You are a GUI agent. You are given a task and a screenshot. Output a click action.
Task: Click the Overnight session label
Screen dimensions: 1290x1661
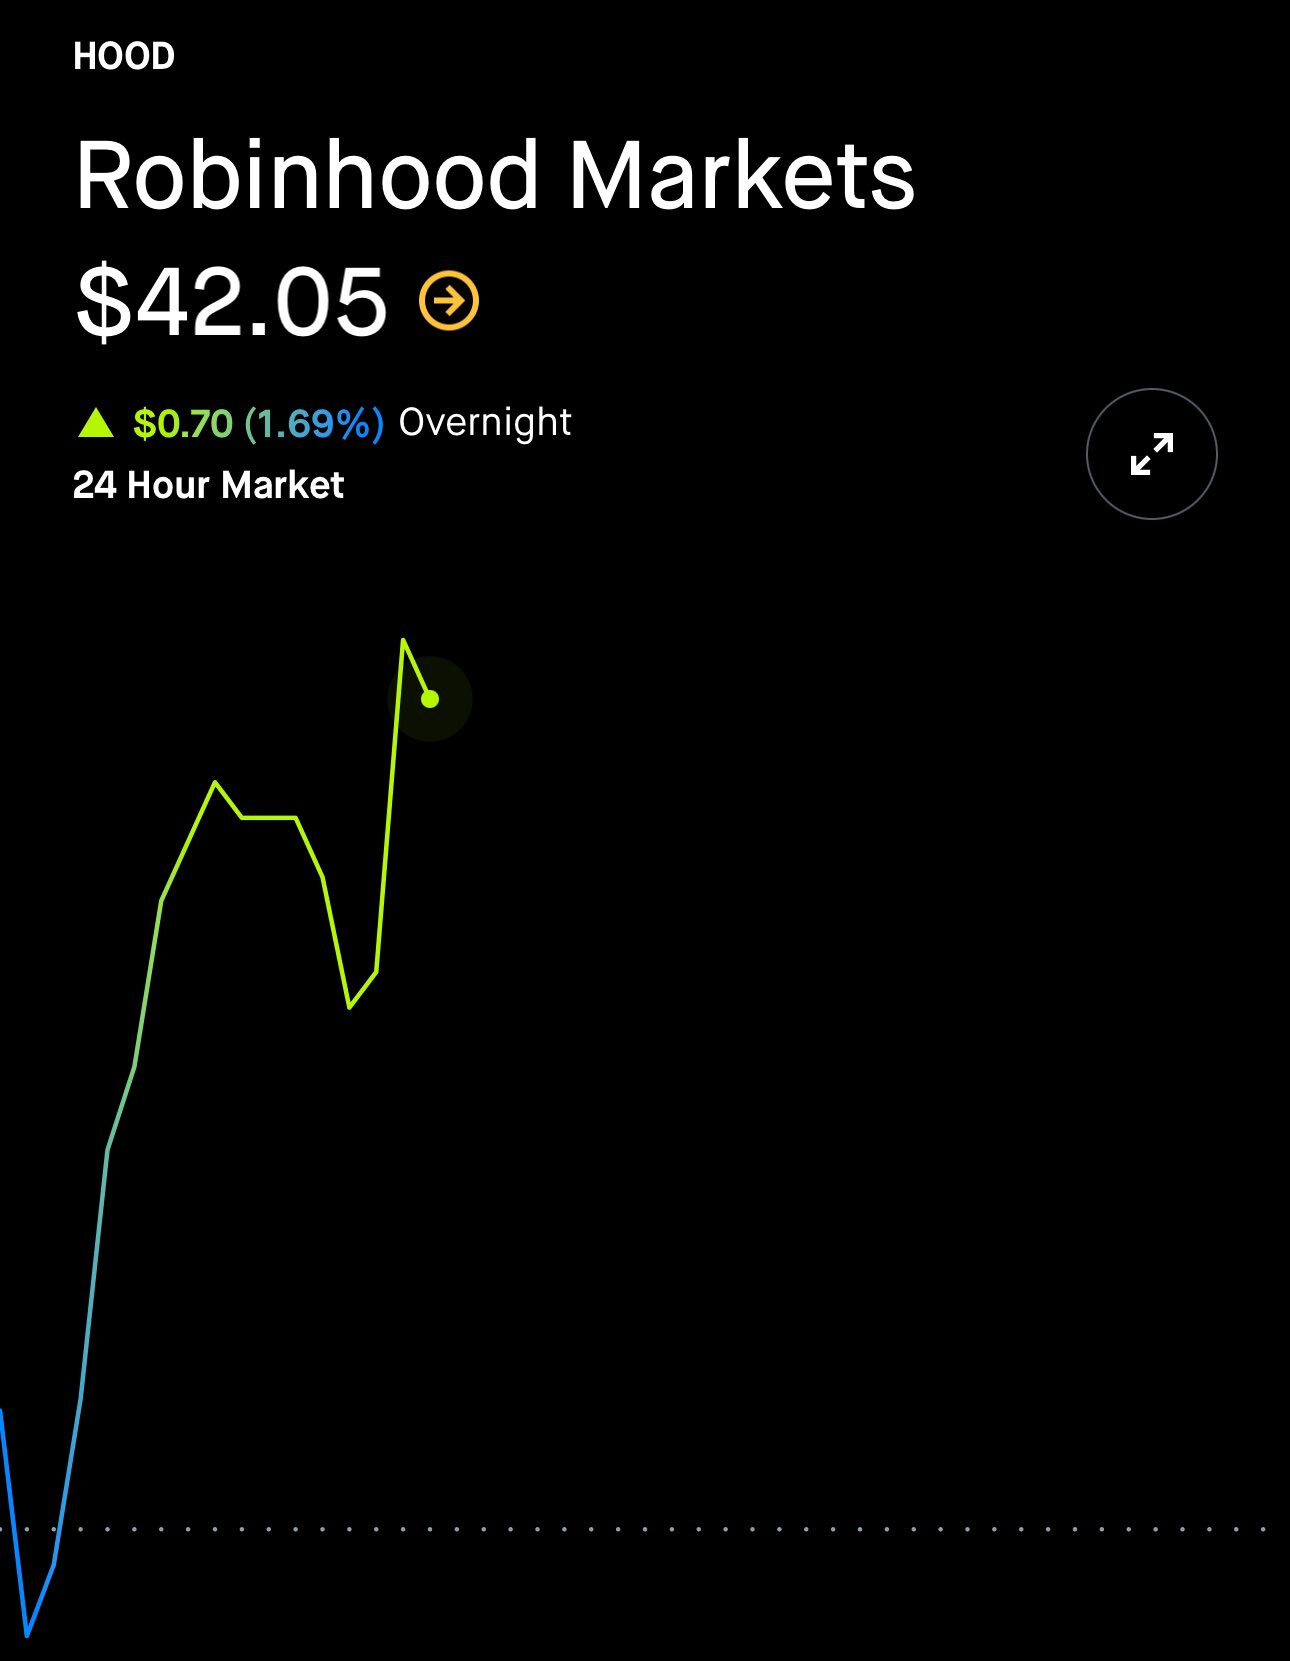[485, 422]
